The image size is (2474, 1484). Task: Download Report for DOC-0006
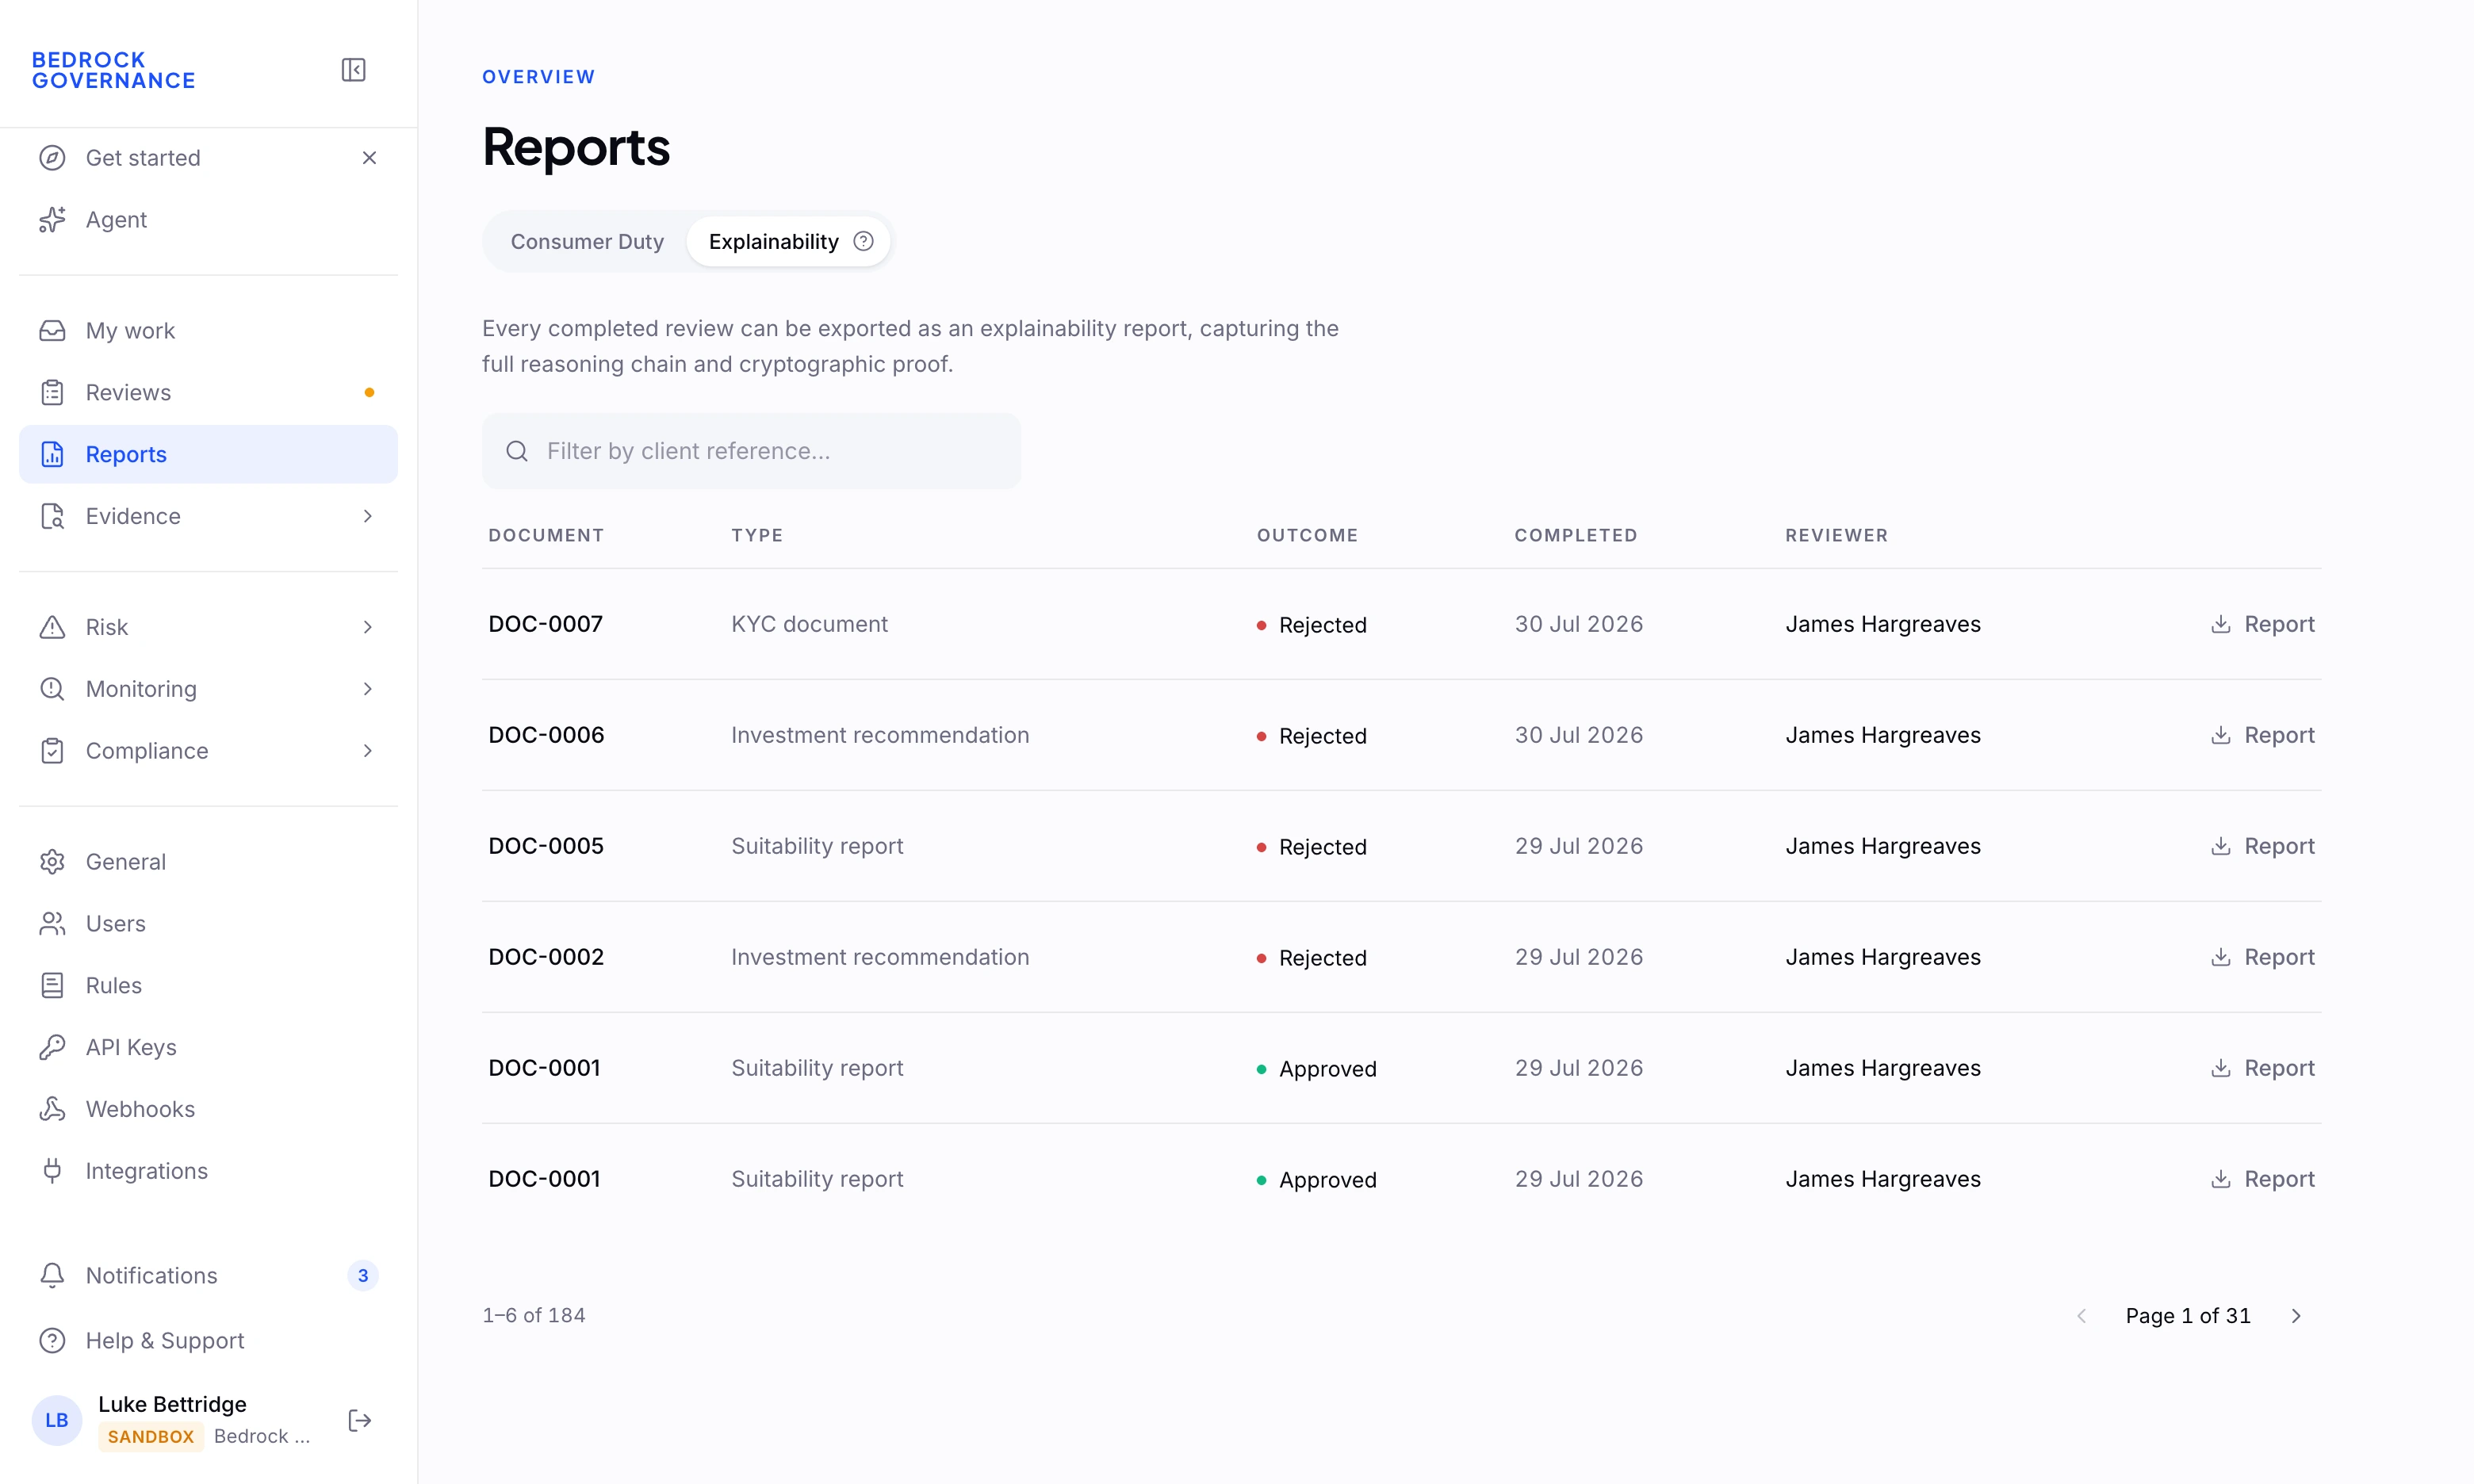tap(2263, 736)
